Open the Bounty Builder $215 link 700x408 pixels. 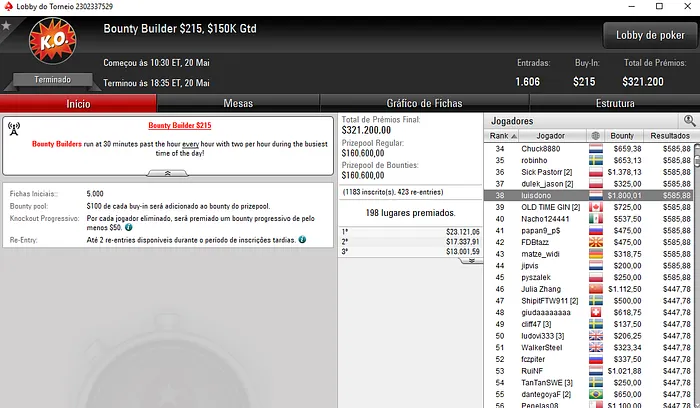coord(180,125)
